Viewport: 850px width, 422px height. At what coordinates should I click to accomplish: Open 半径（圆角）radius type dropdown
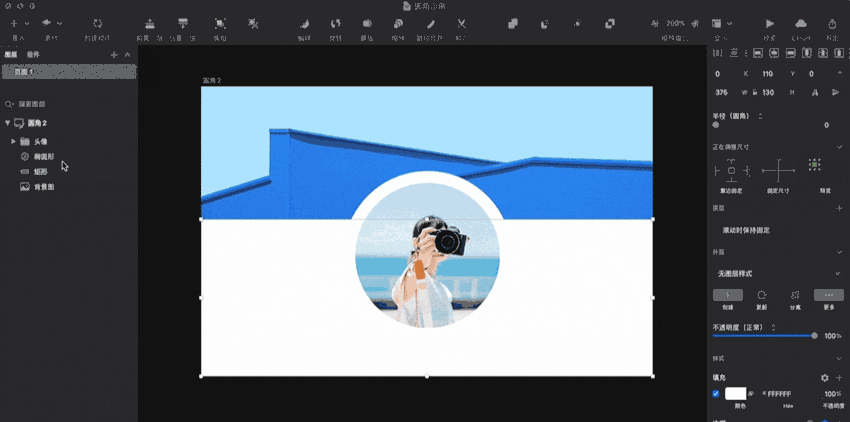tap(760, 116)
